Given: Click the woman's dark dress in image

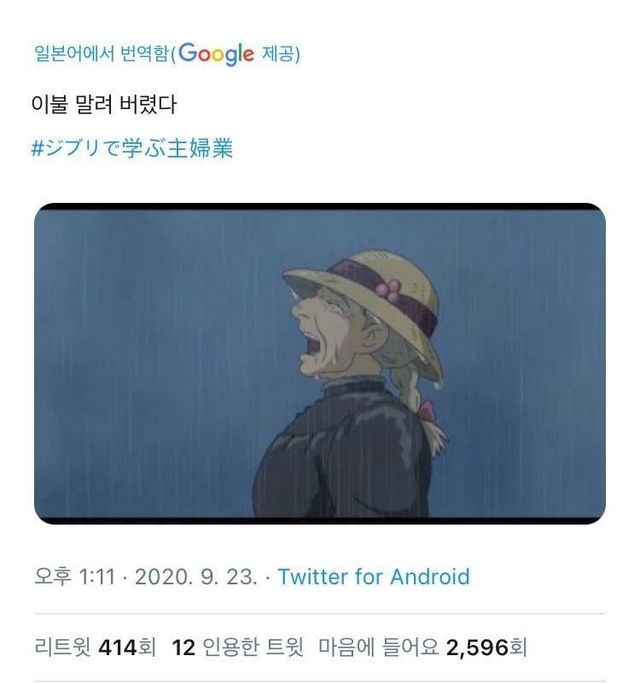Looking at the screenshot, I should pos(340,460).
